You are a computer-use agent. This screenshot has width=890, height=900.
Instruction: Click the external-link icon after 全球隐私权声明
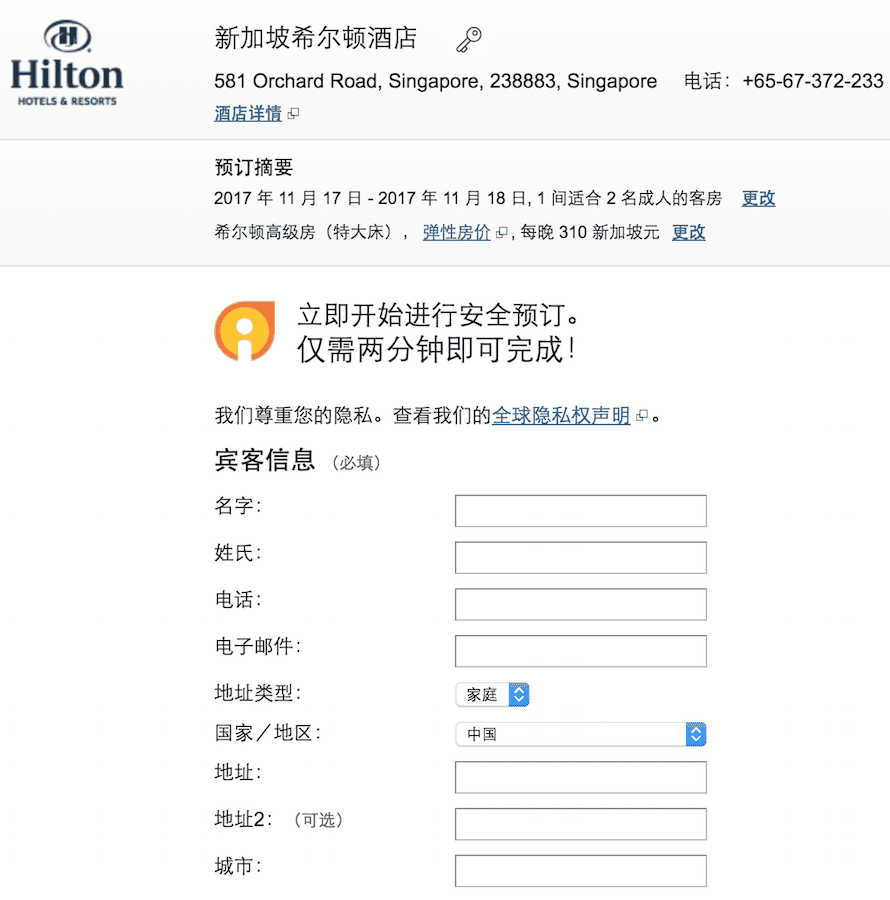click(642, 416)
